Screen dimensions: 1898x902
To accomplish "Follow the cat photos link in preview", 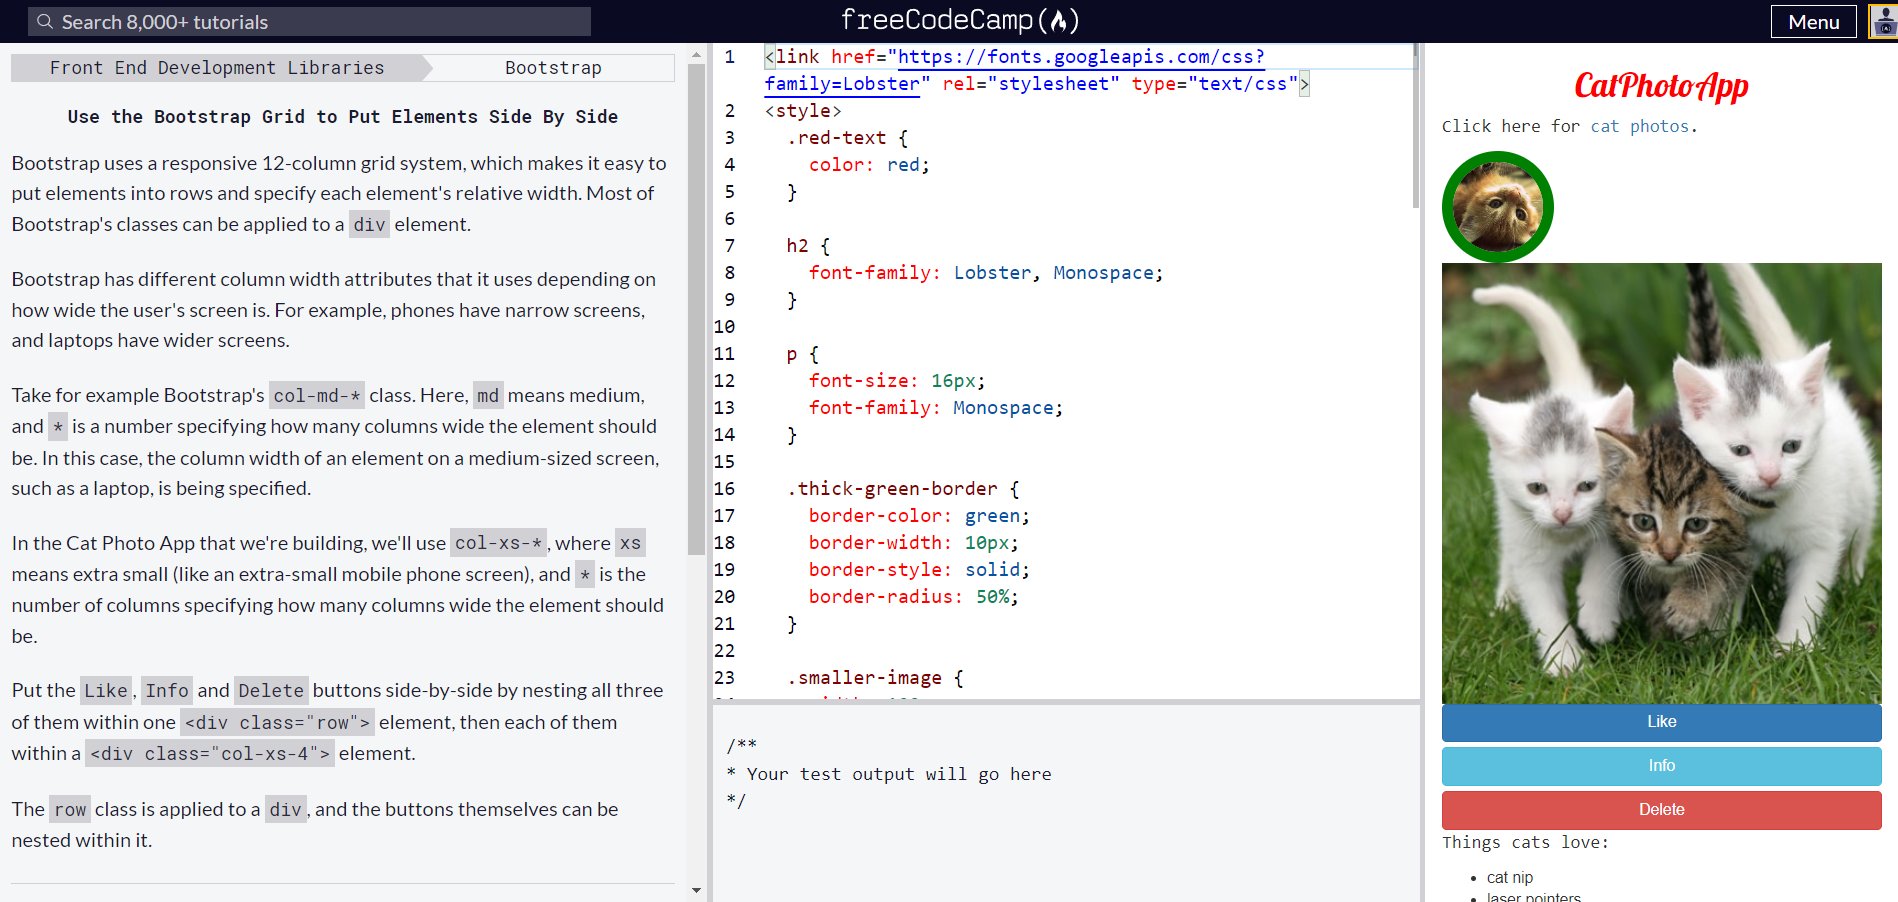I will tap(1640, 126).
